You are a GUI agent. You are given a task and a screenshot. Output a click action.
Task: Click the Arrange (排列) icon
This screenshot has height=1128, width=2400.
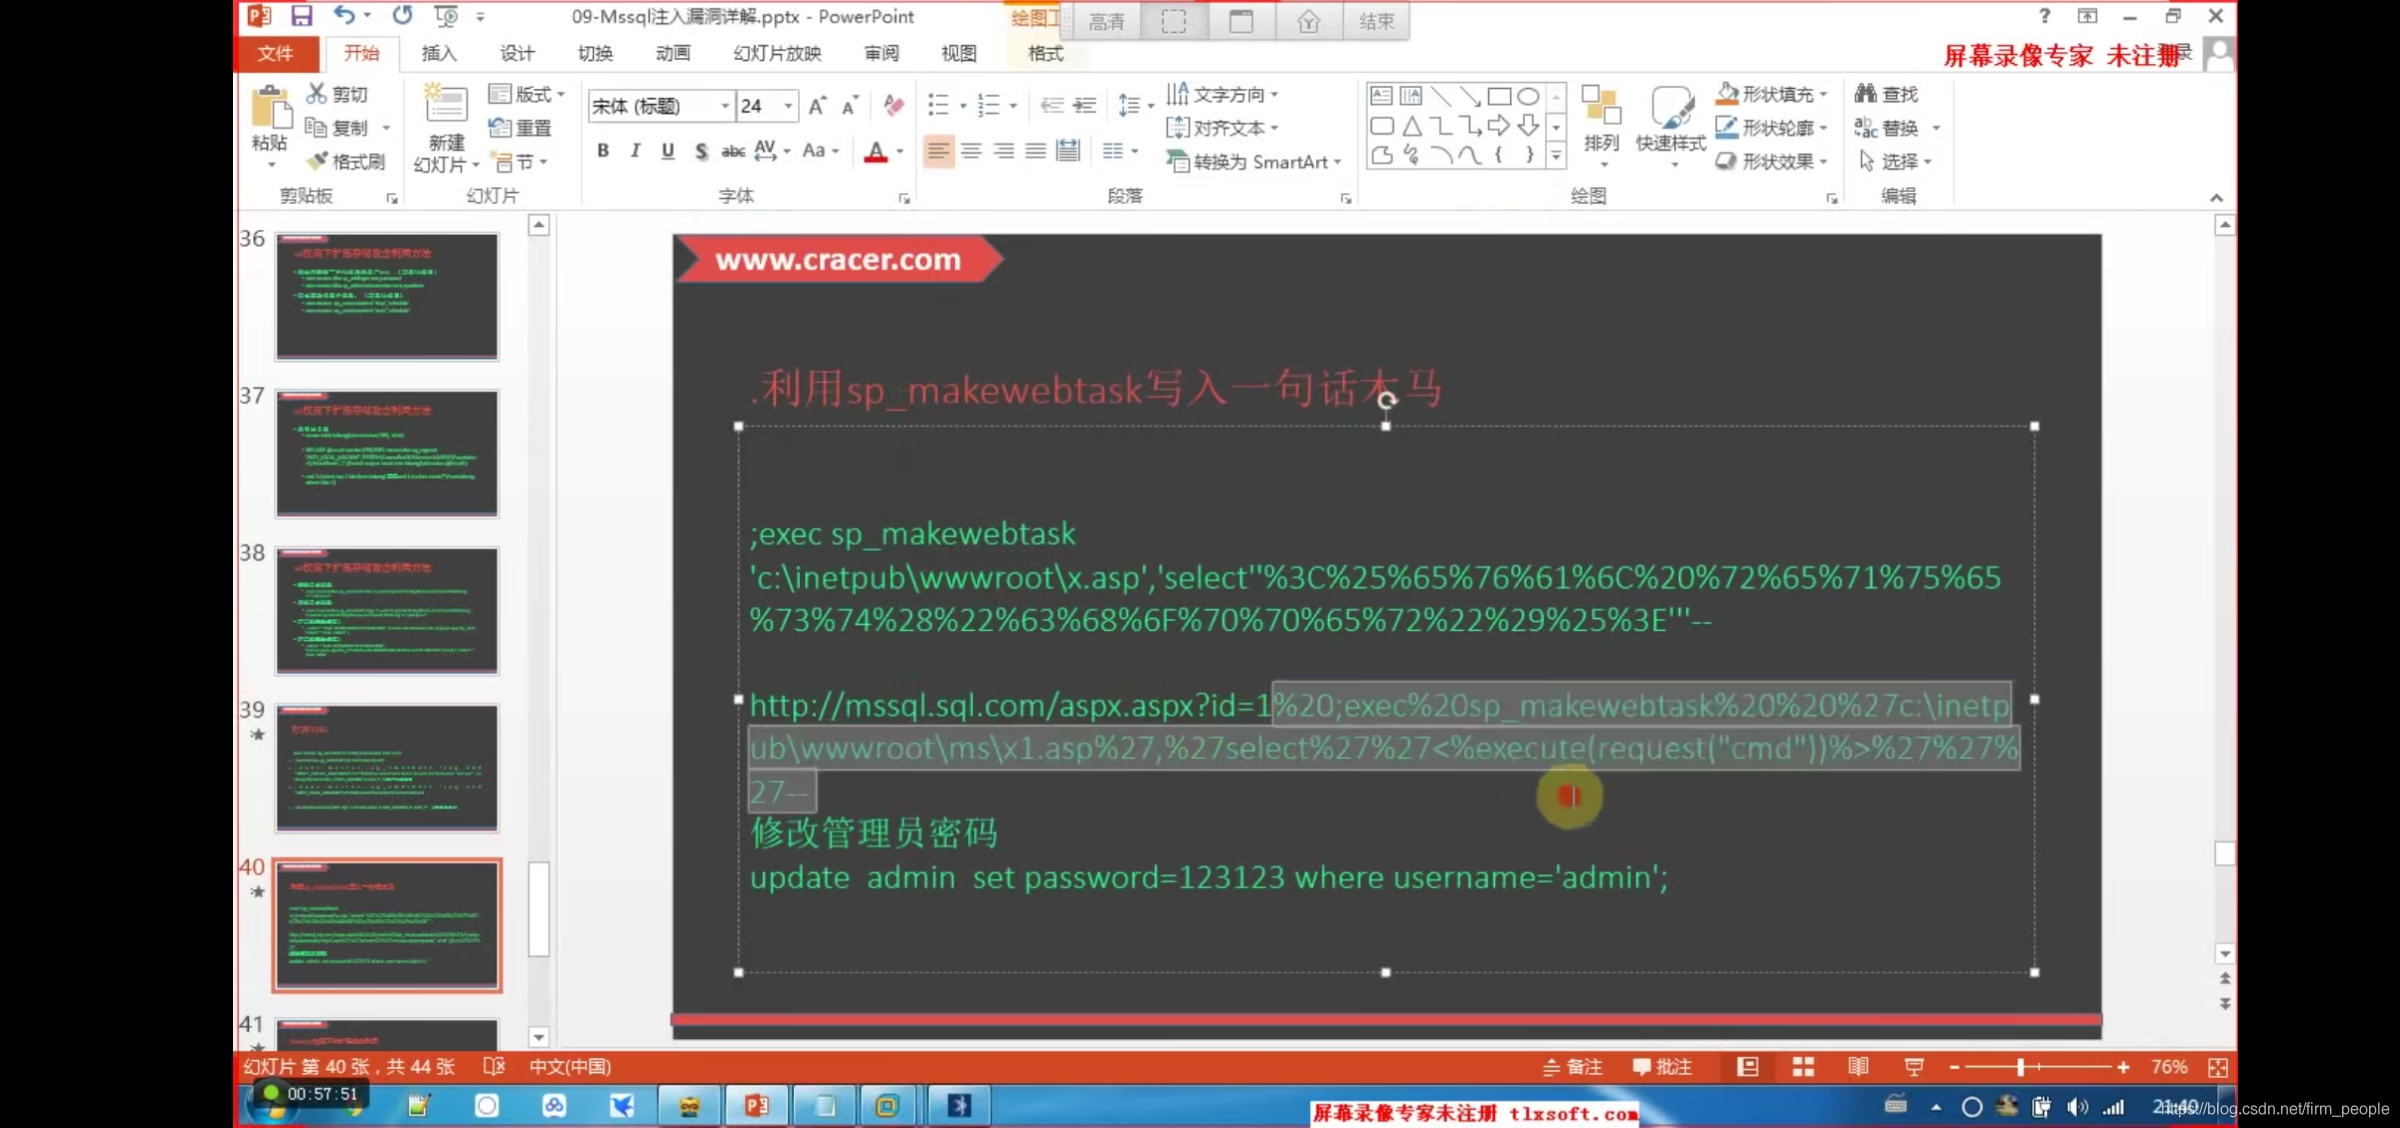point(1601,106)
